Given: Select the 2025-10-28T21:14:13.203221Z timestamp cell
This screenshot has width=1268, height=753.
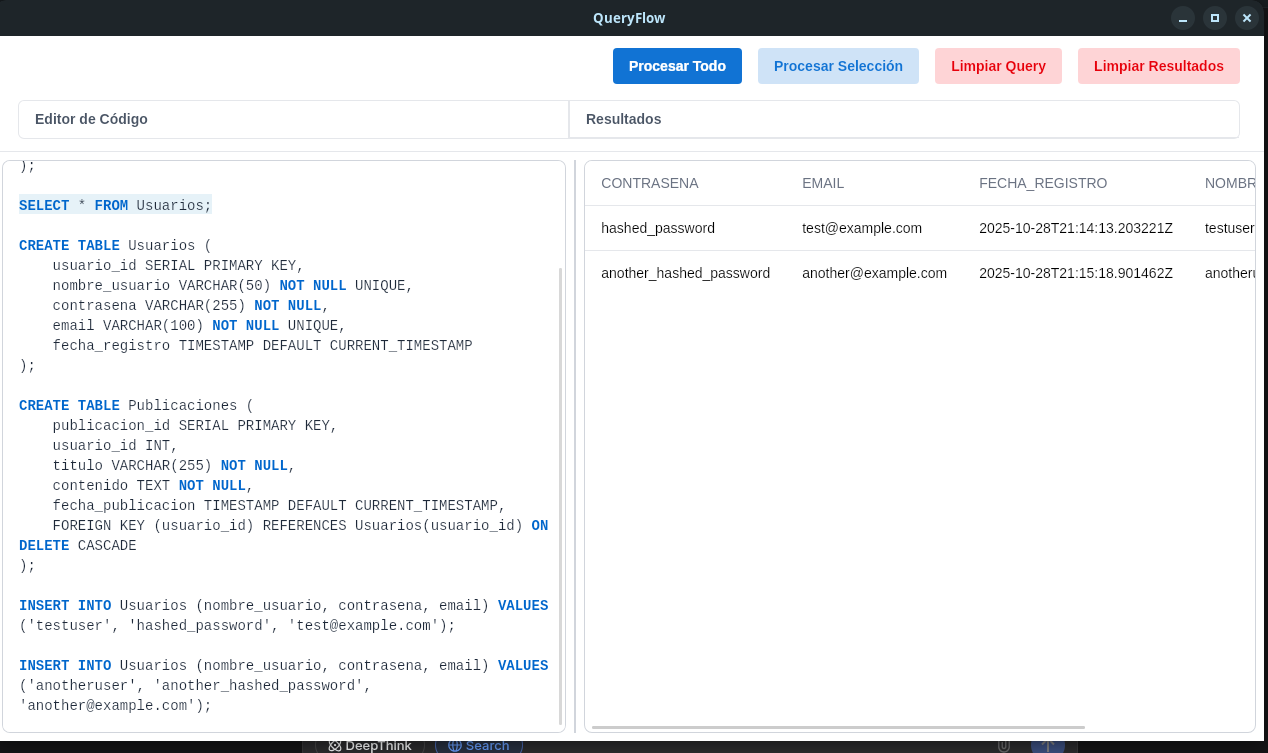Looking at the screenshot, I should (x=1076, y=228).
